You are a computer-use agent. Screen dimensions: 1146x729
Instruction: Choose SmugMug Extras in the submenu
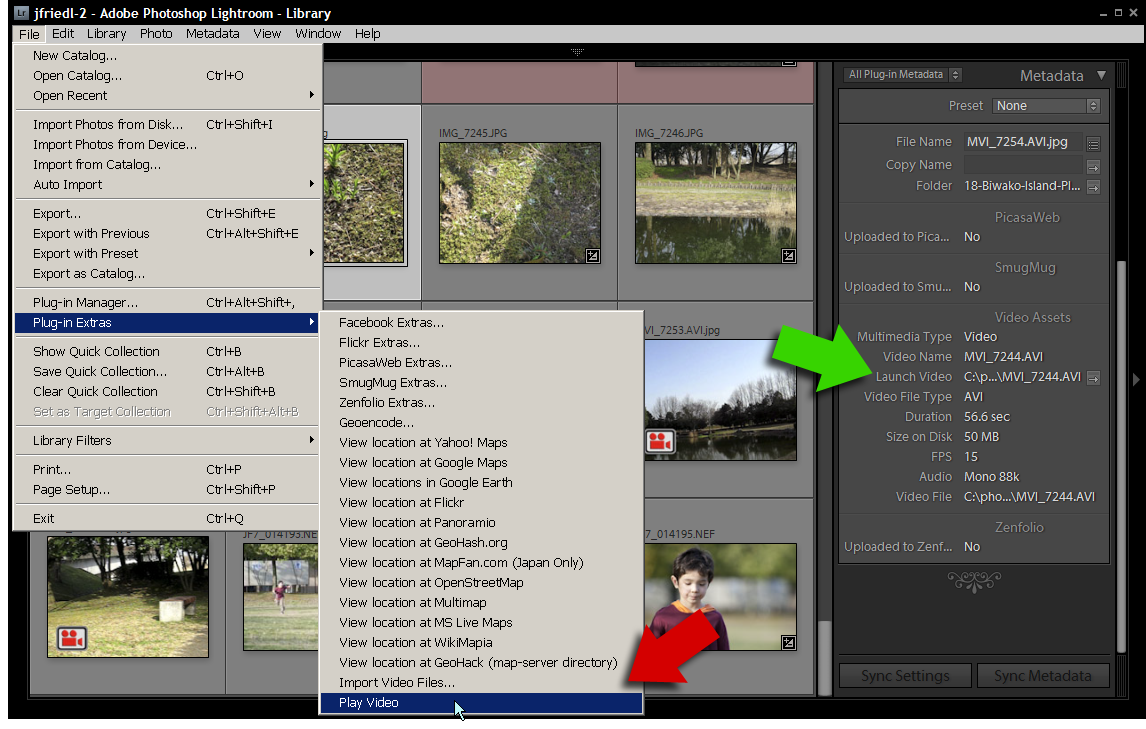(482, 382)
